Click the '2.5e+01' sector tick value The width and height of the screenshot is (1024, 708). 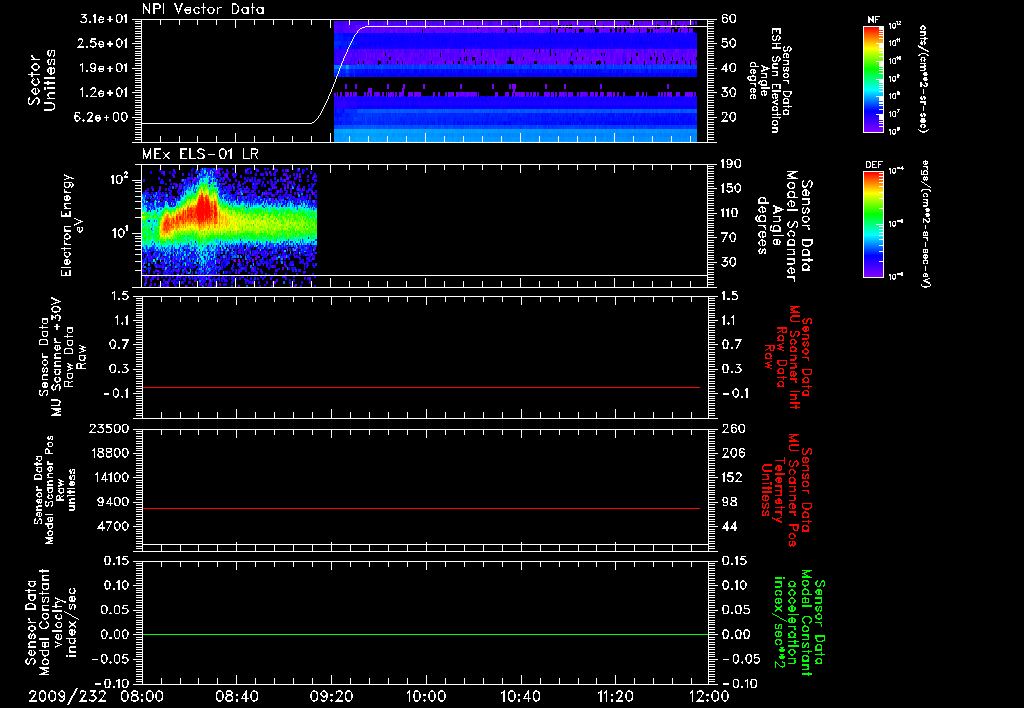tap(104, 43)
